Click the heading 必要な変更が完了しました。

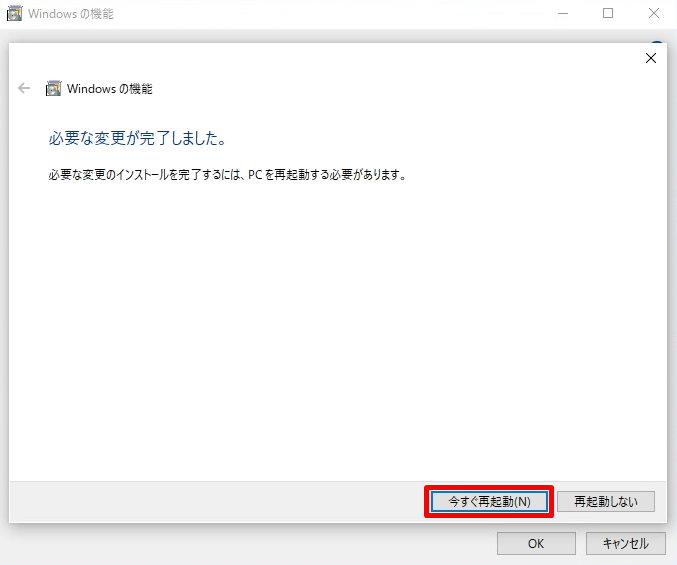coord(137,138)
